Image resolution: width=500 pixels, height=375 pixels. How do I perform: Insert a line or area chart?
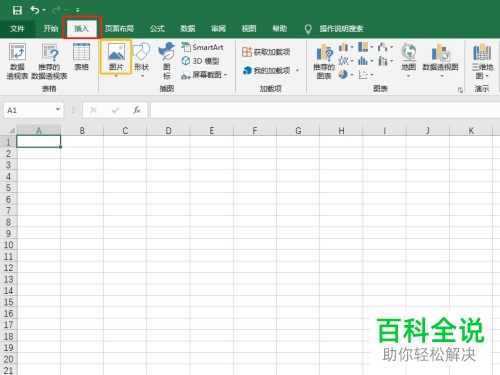[346, 61]
